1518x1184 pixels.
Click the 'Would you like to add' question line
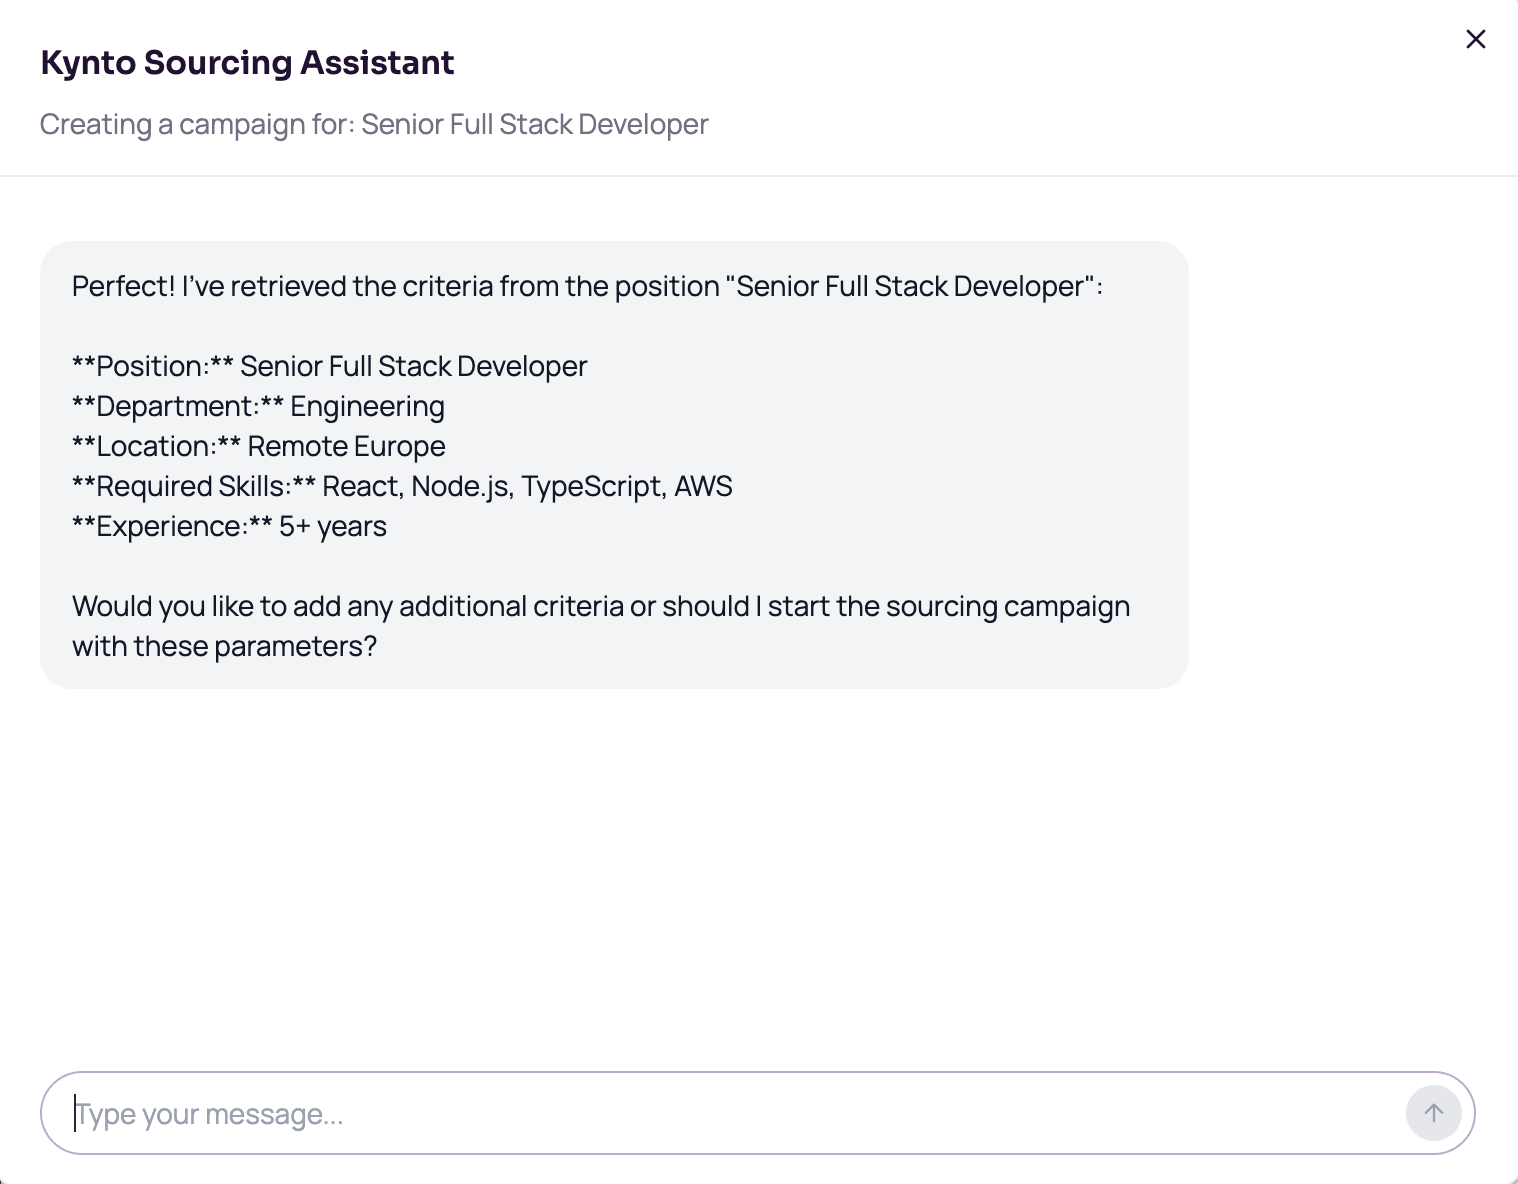[601, 606]
